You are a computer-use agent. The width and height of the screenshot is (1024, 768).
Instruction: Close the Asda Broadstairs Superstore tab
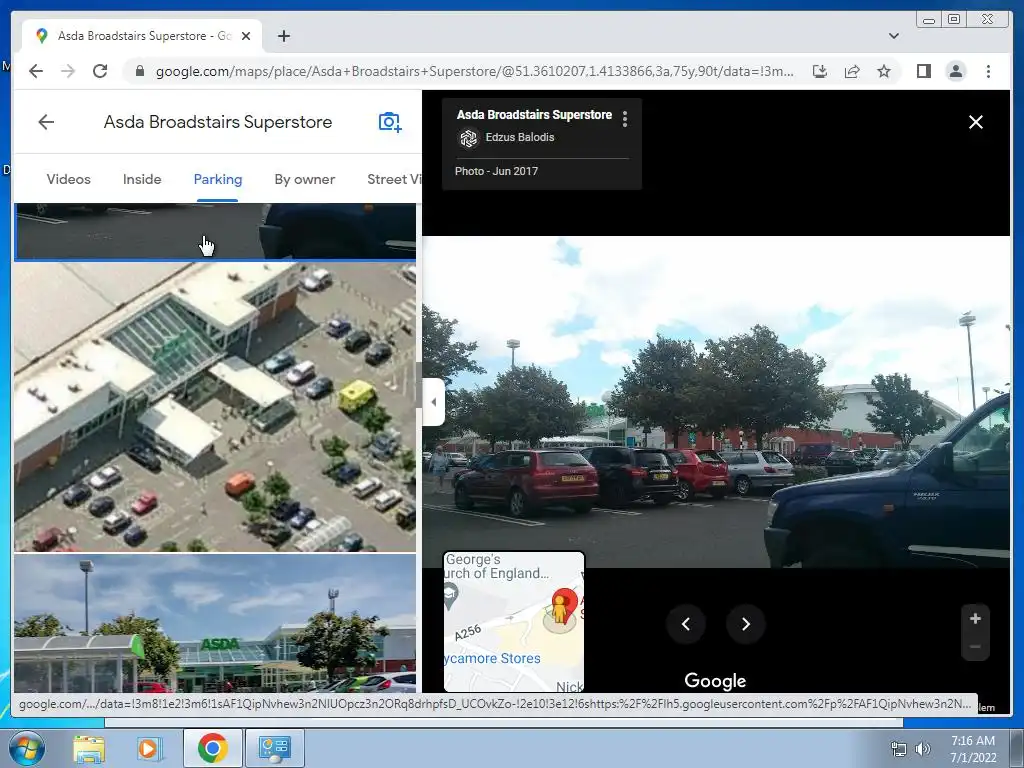click(246, 36)
